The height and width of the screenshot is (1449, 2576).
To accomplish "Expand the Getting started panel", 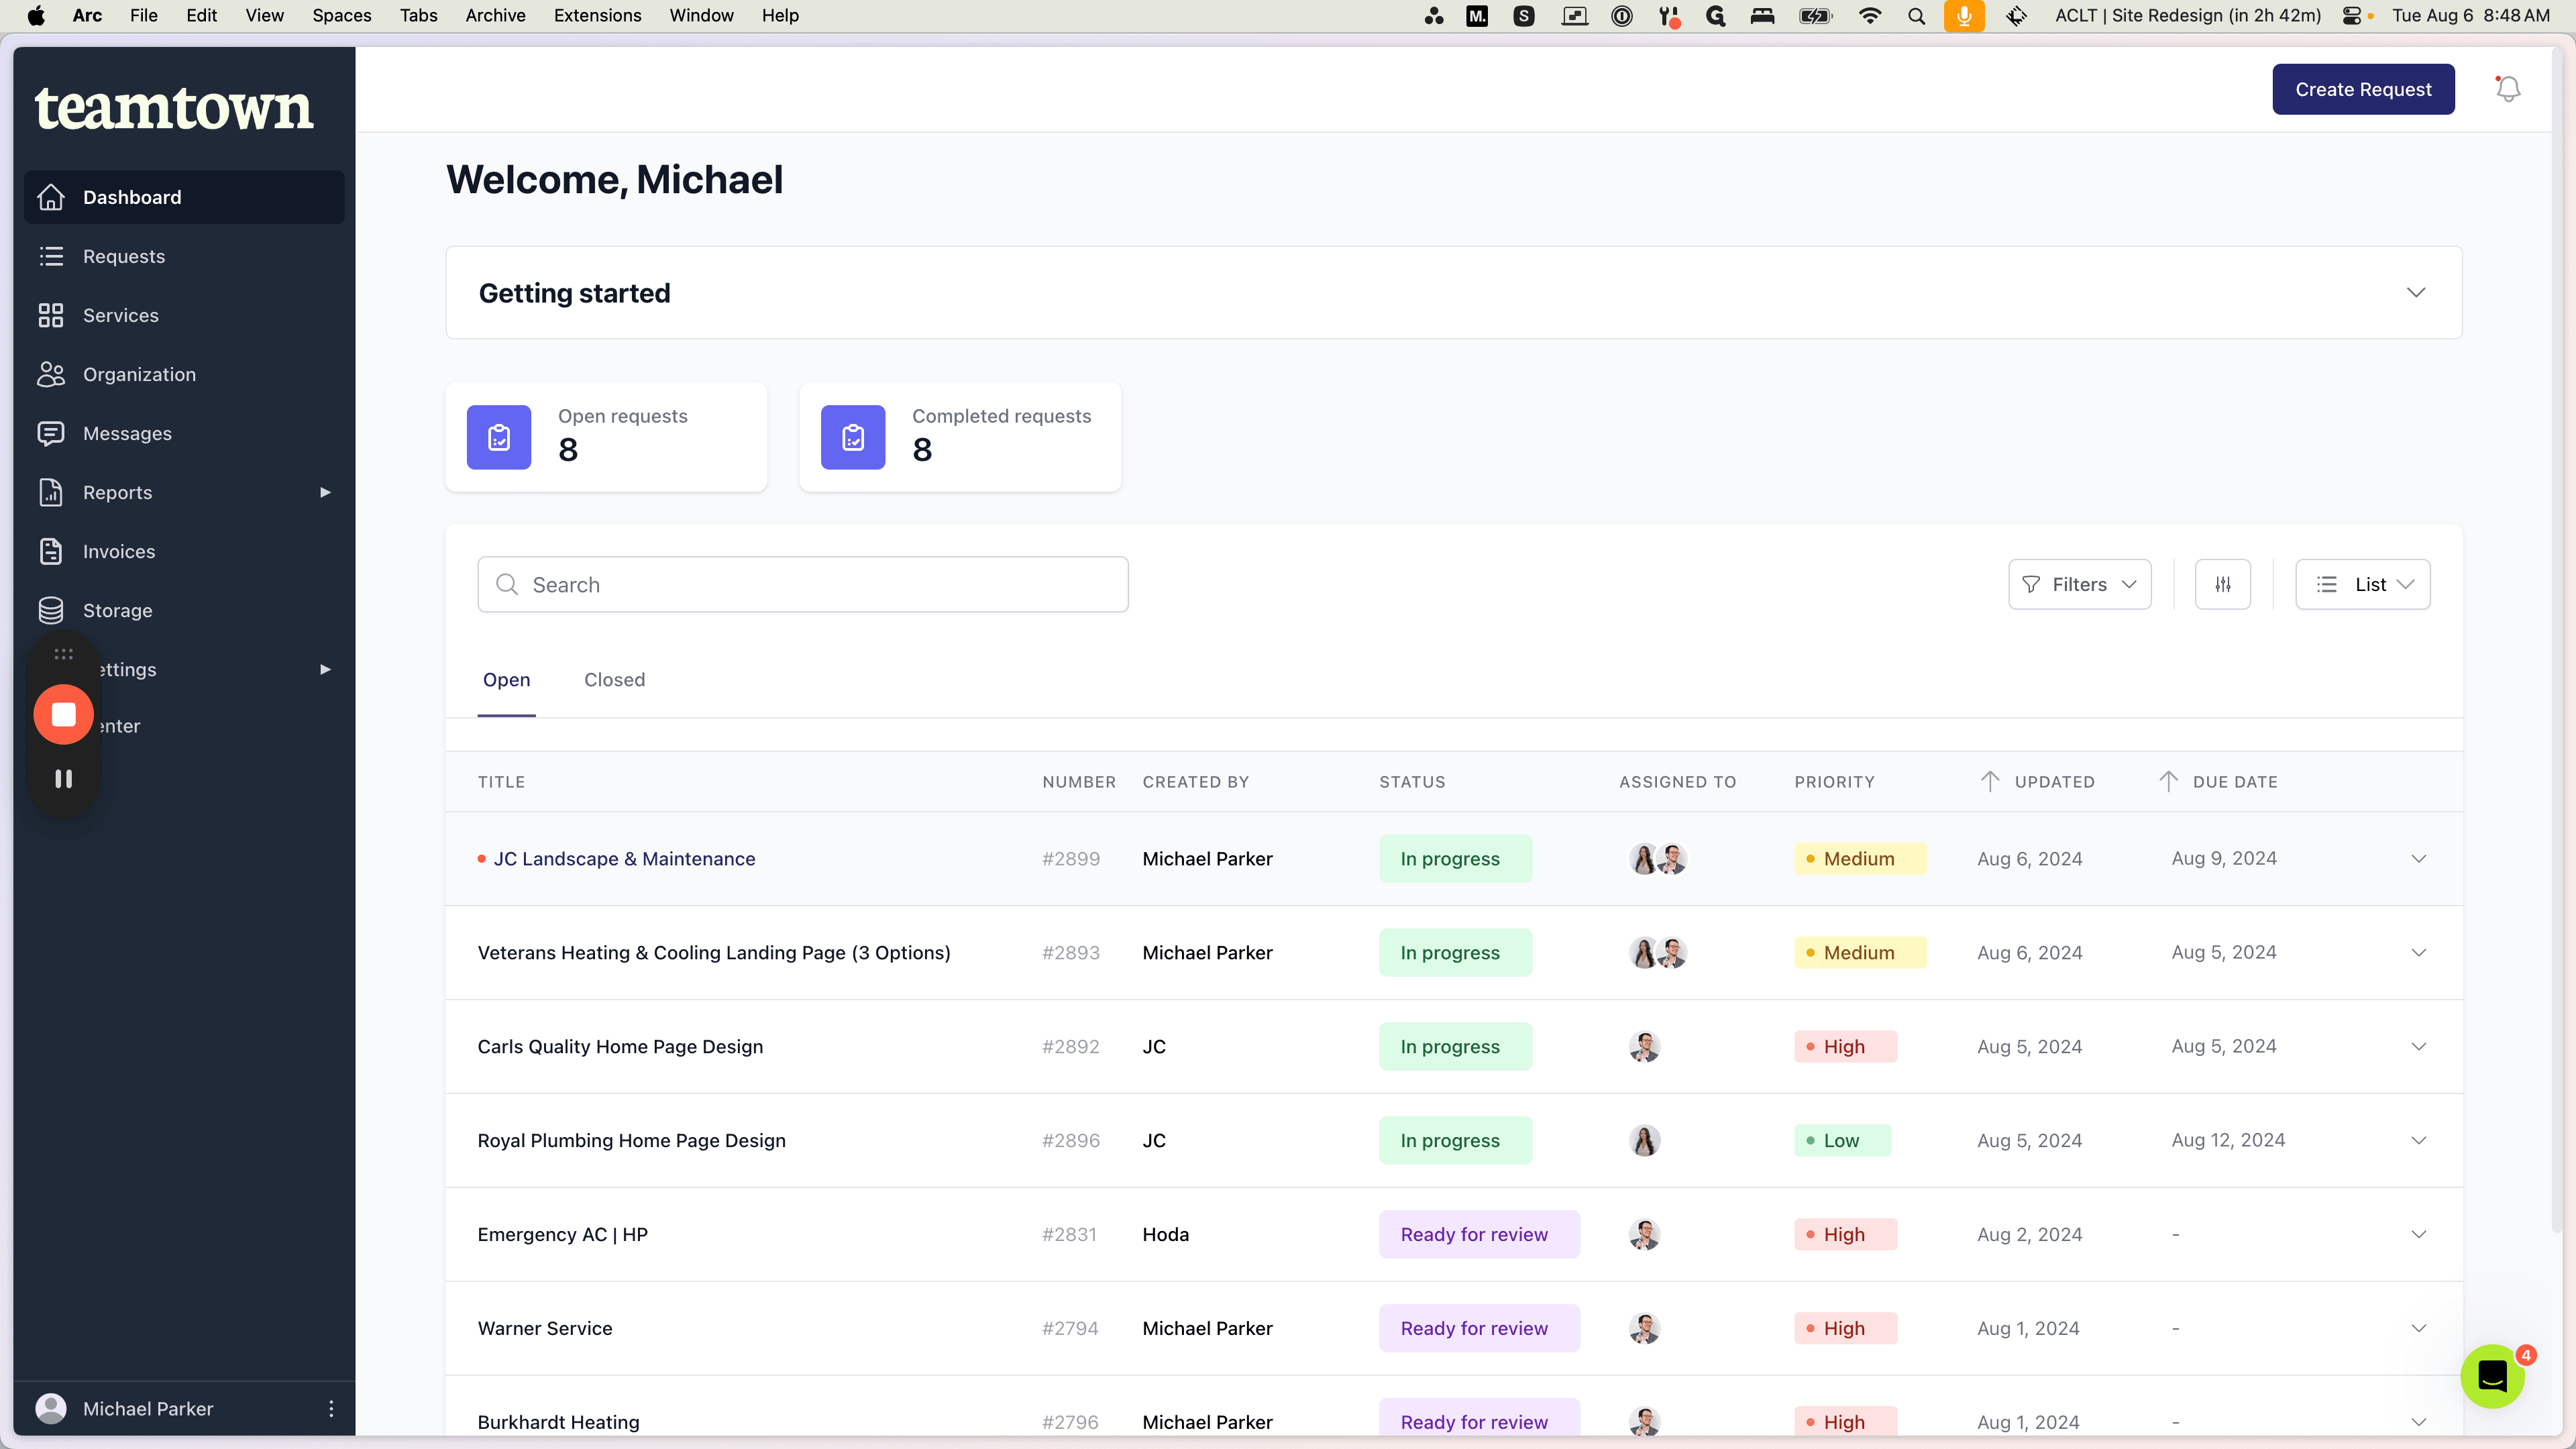I will click(x=2416, y=292).
